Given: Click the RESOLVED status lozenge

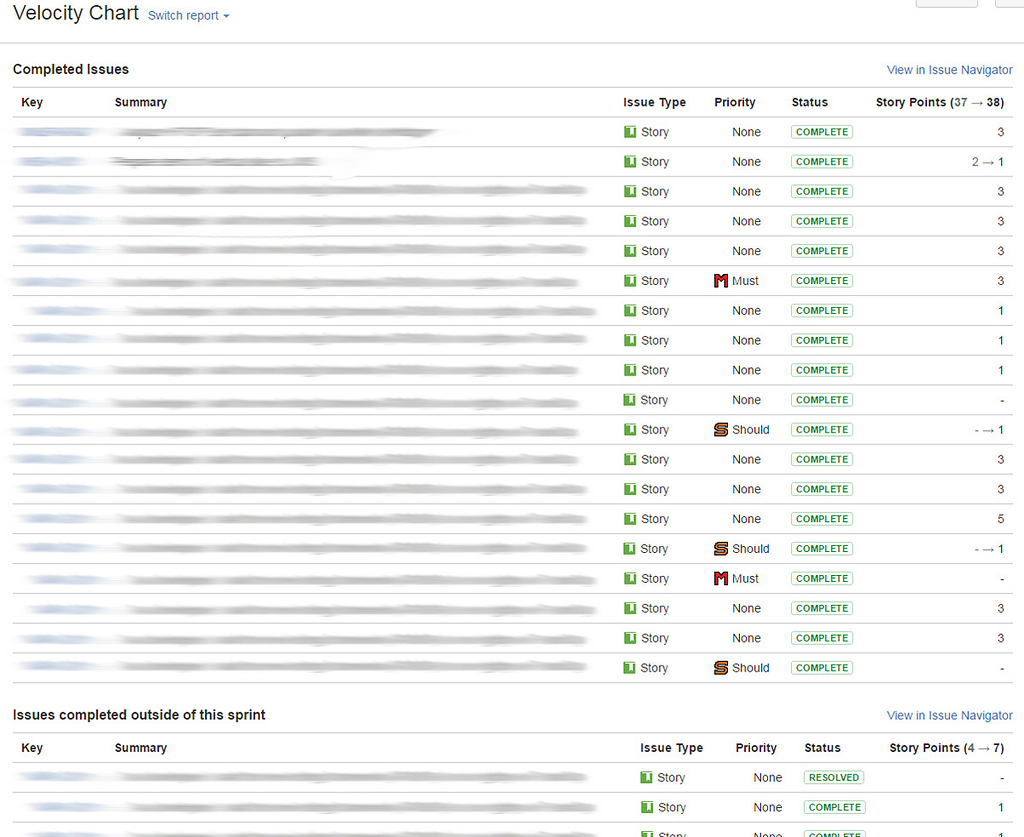Looking at the screenshot, I should click(x=833, y=777).
